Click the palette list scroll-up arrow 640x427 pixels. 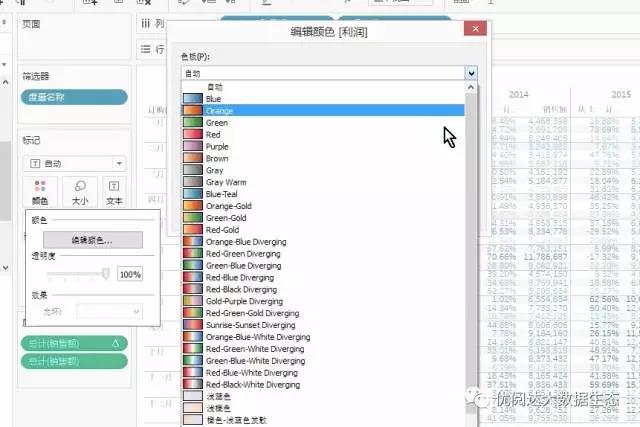[x=471, y=87]
